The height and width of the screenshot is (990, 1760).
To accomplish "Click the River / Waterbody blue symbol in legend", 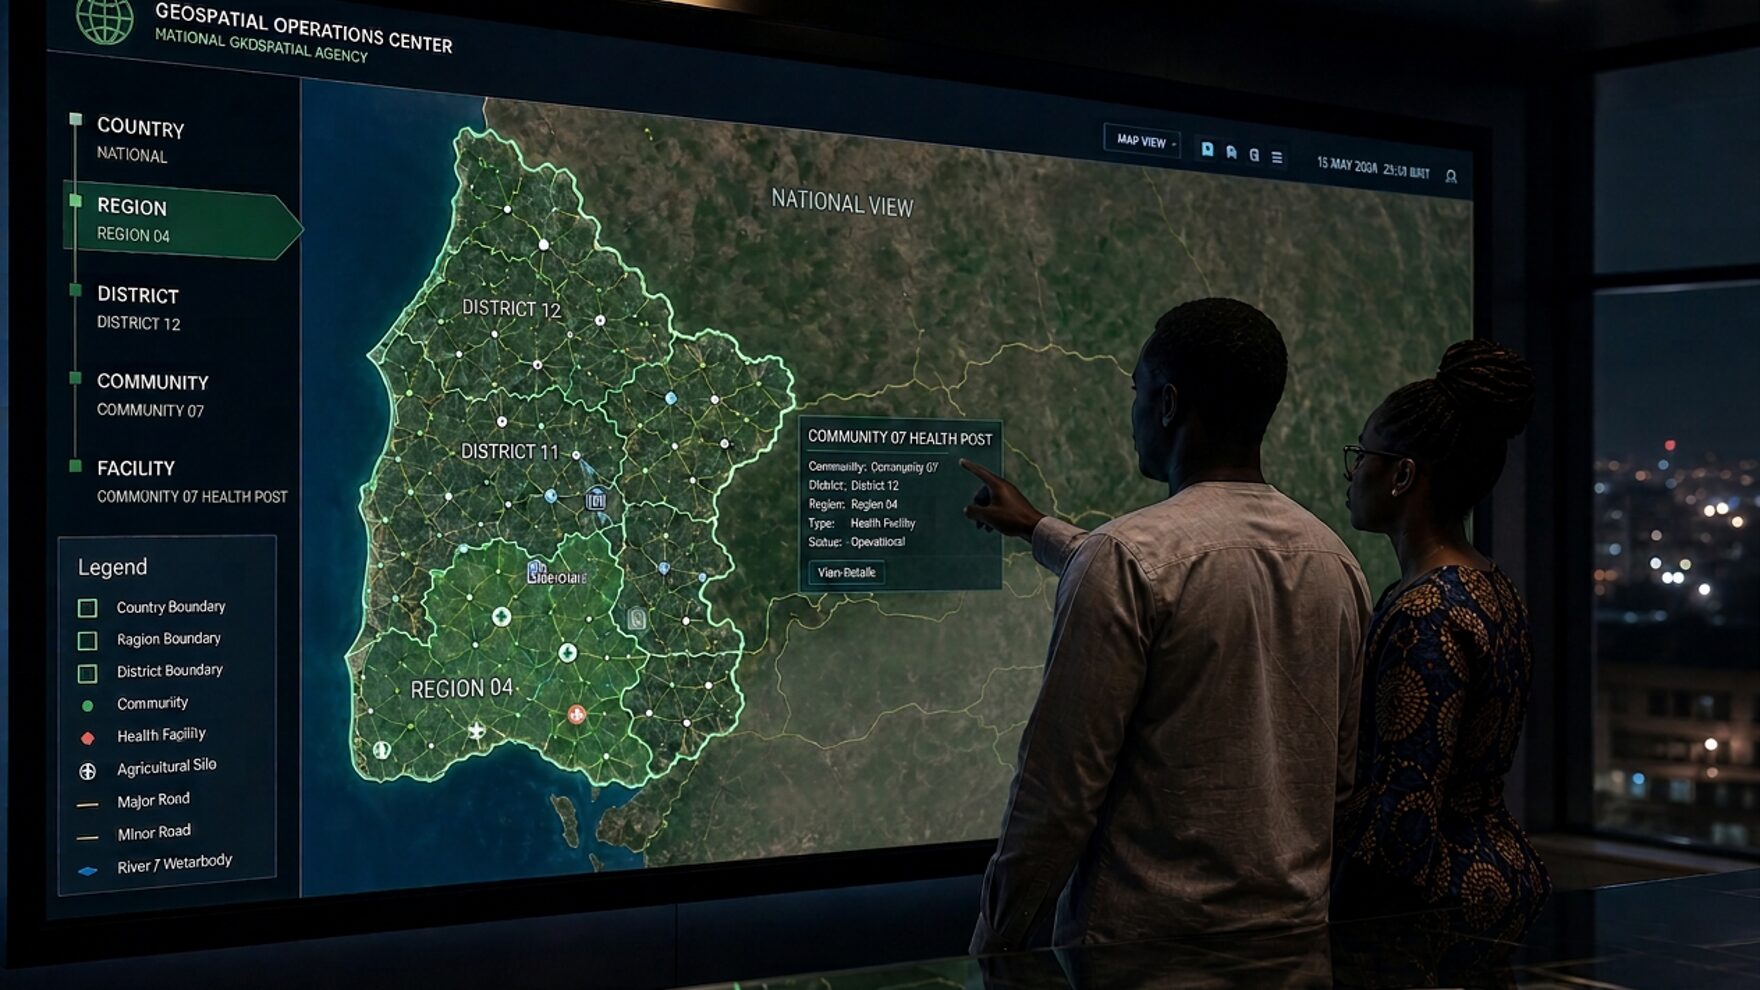I will (x=88, y=871).
